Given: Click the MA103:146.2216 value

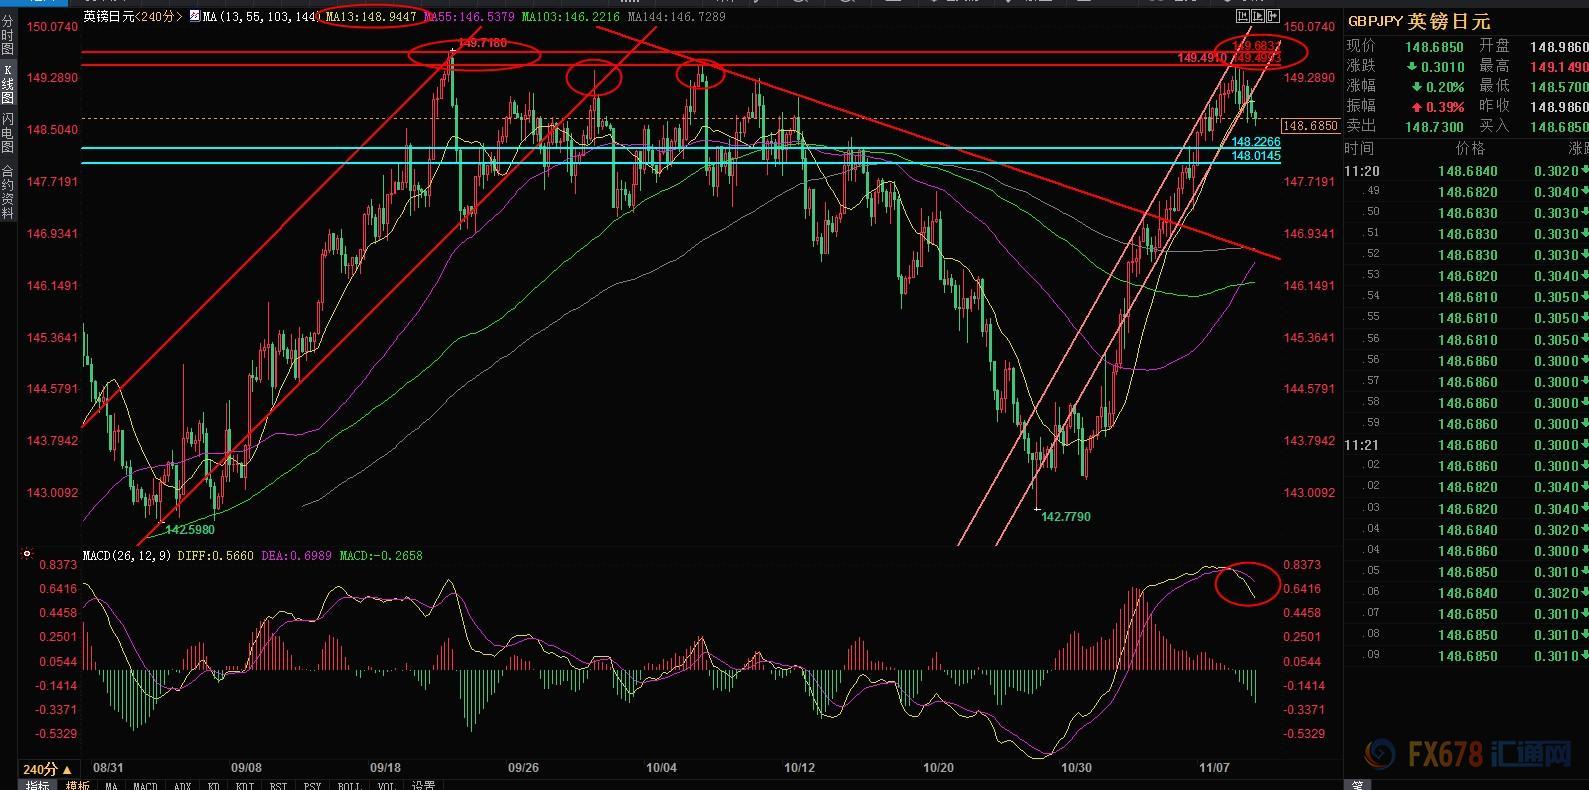Looking at the screenshot, I should [571, 17].
